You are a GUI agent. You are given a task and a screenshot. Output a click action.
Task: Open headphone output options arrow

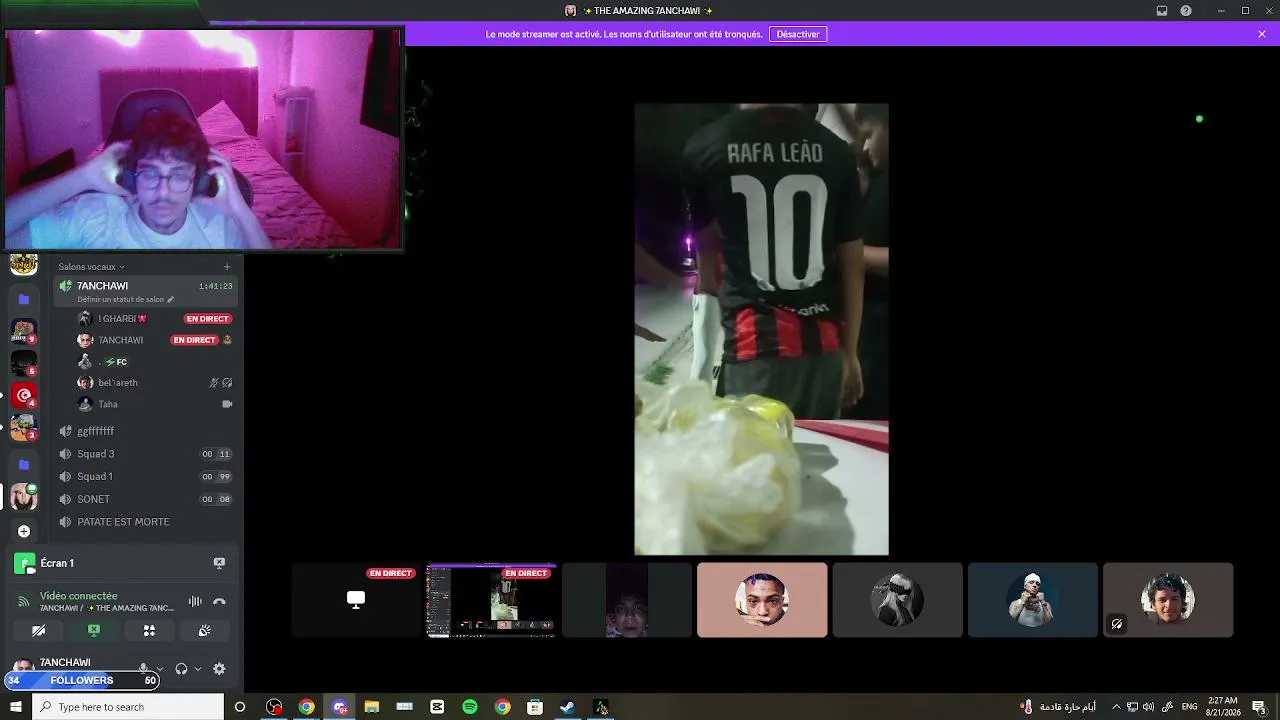(x=198, y=669)
